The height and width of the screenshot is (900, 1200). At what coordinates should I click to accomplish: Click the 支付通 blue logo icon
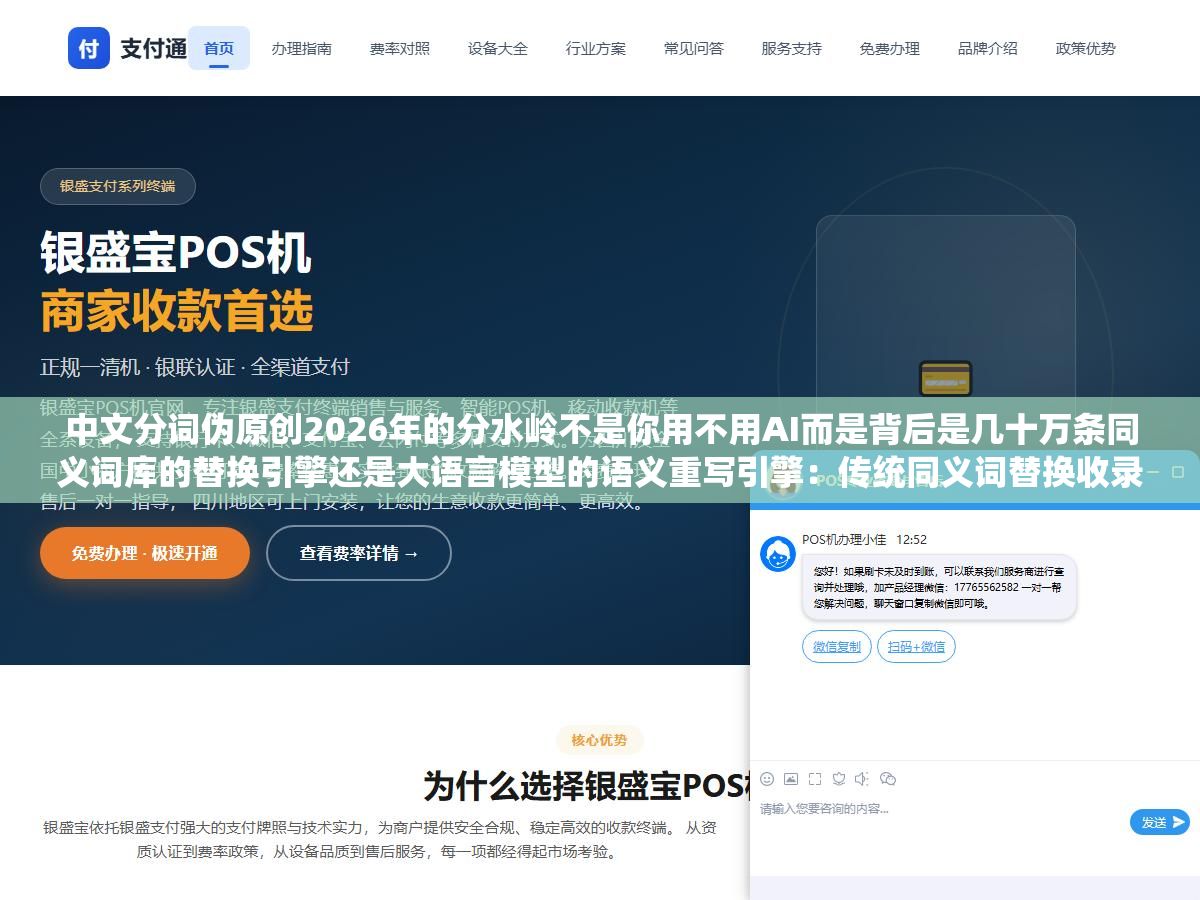click(89, 48)
